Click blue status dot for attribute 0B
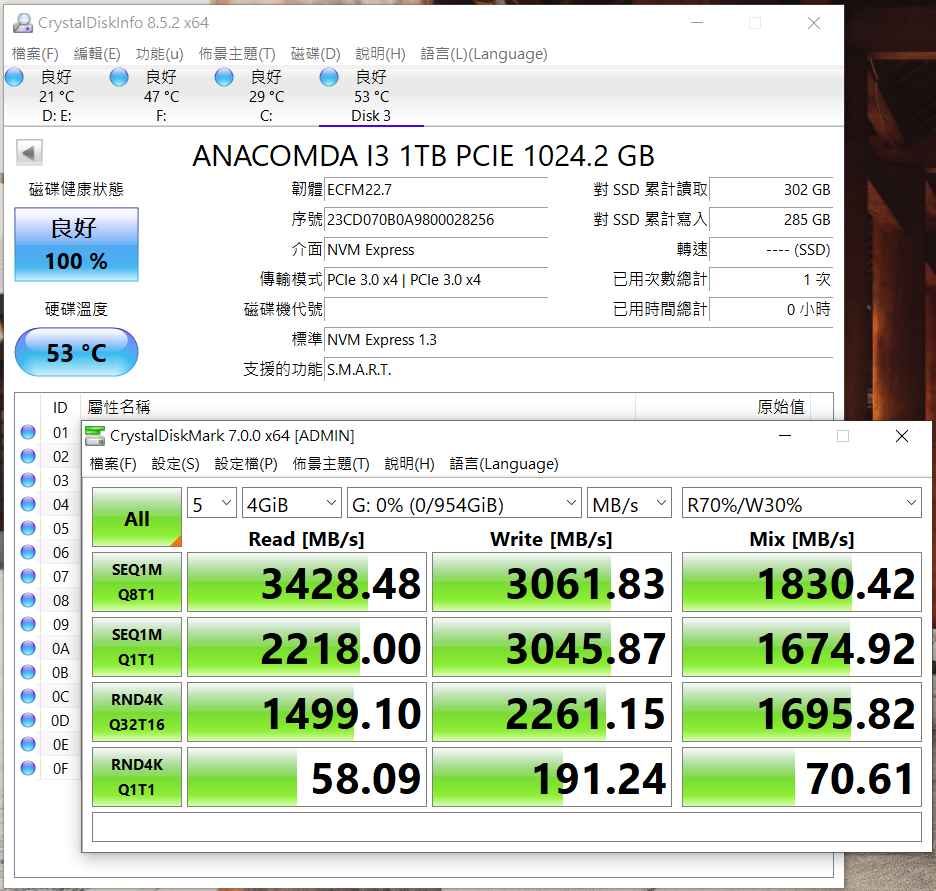This screenshot has height=891, width=936. [x=28, y=672]
